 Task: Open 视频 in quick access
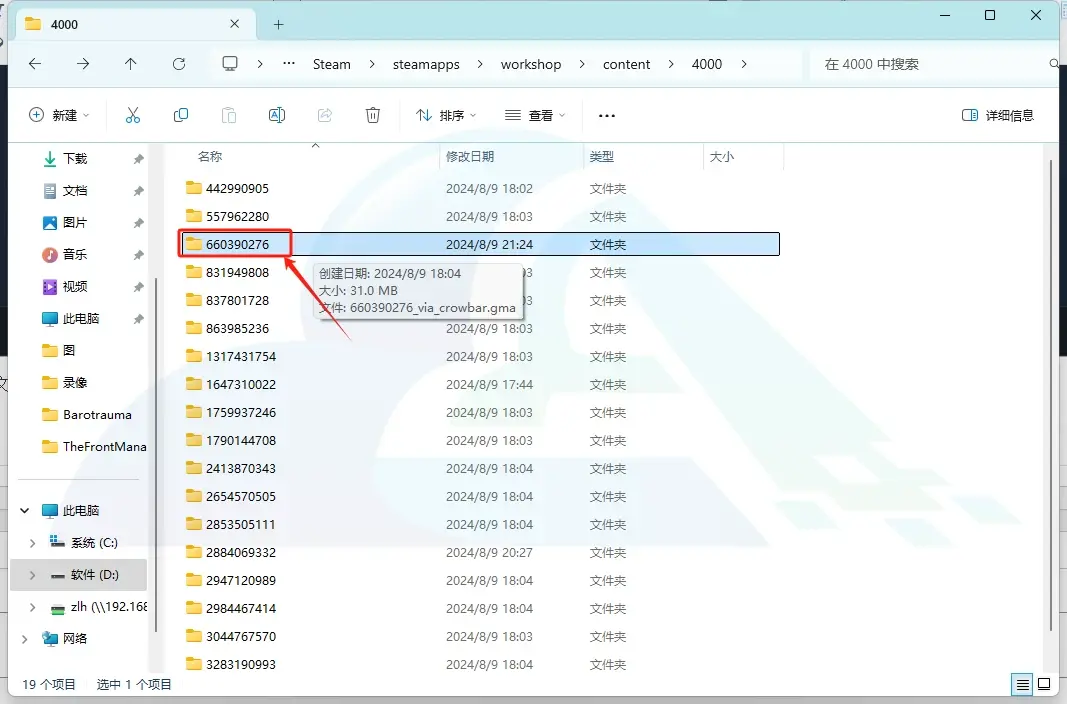point(75,286)
